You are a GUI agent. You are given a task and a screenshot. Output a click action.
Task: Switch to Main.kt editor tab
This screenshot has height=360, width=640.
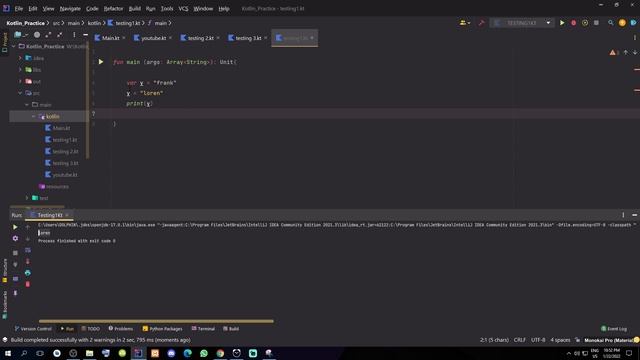pyautogui.click(x=110, y=38)
